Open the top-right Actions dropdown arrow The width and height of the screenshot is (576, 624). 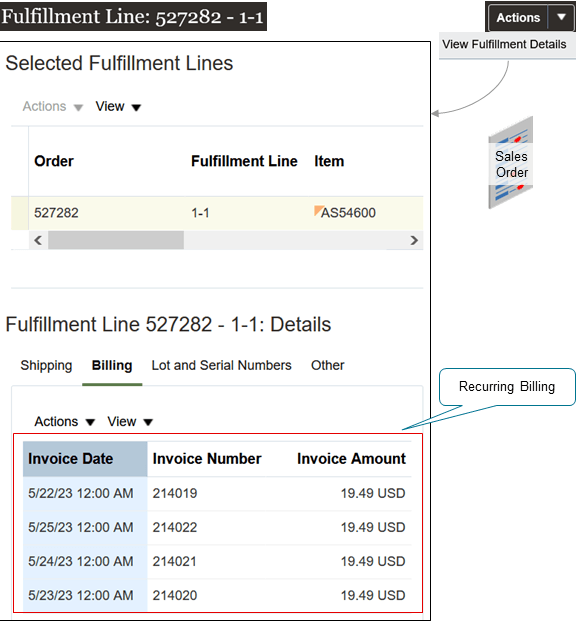pos(561,17)
